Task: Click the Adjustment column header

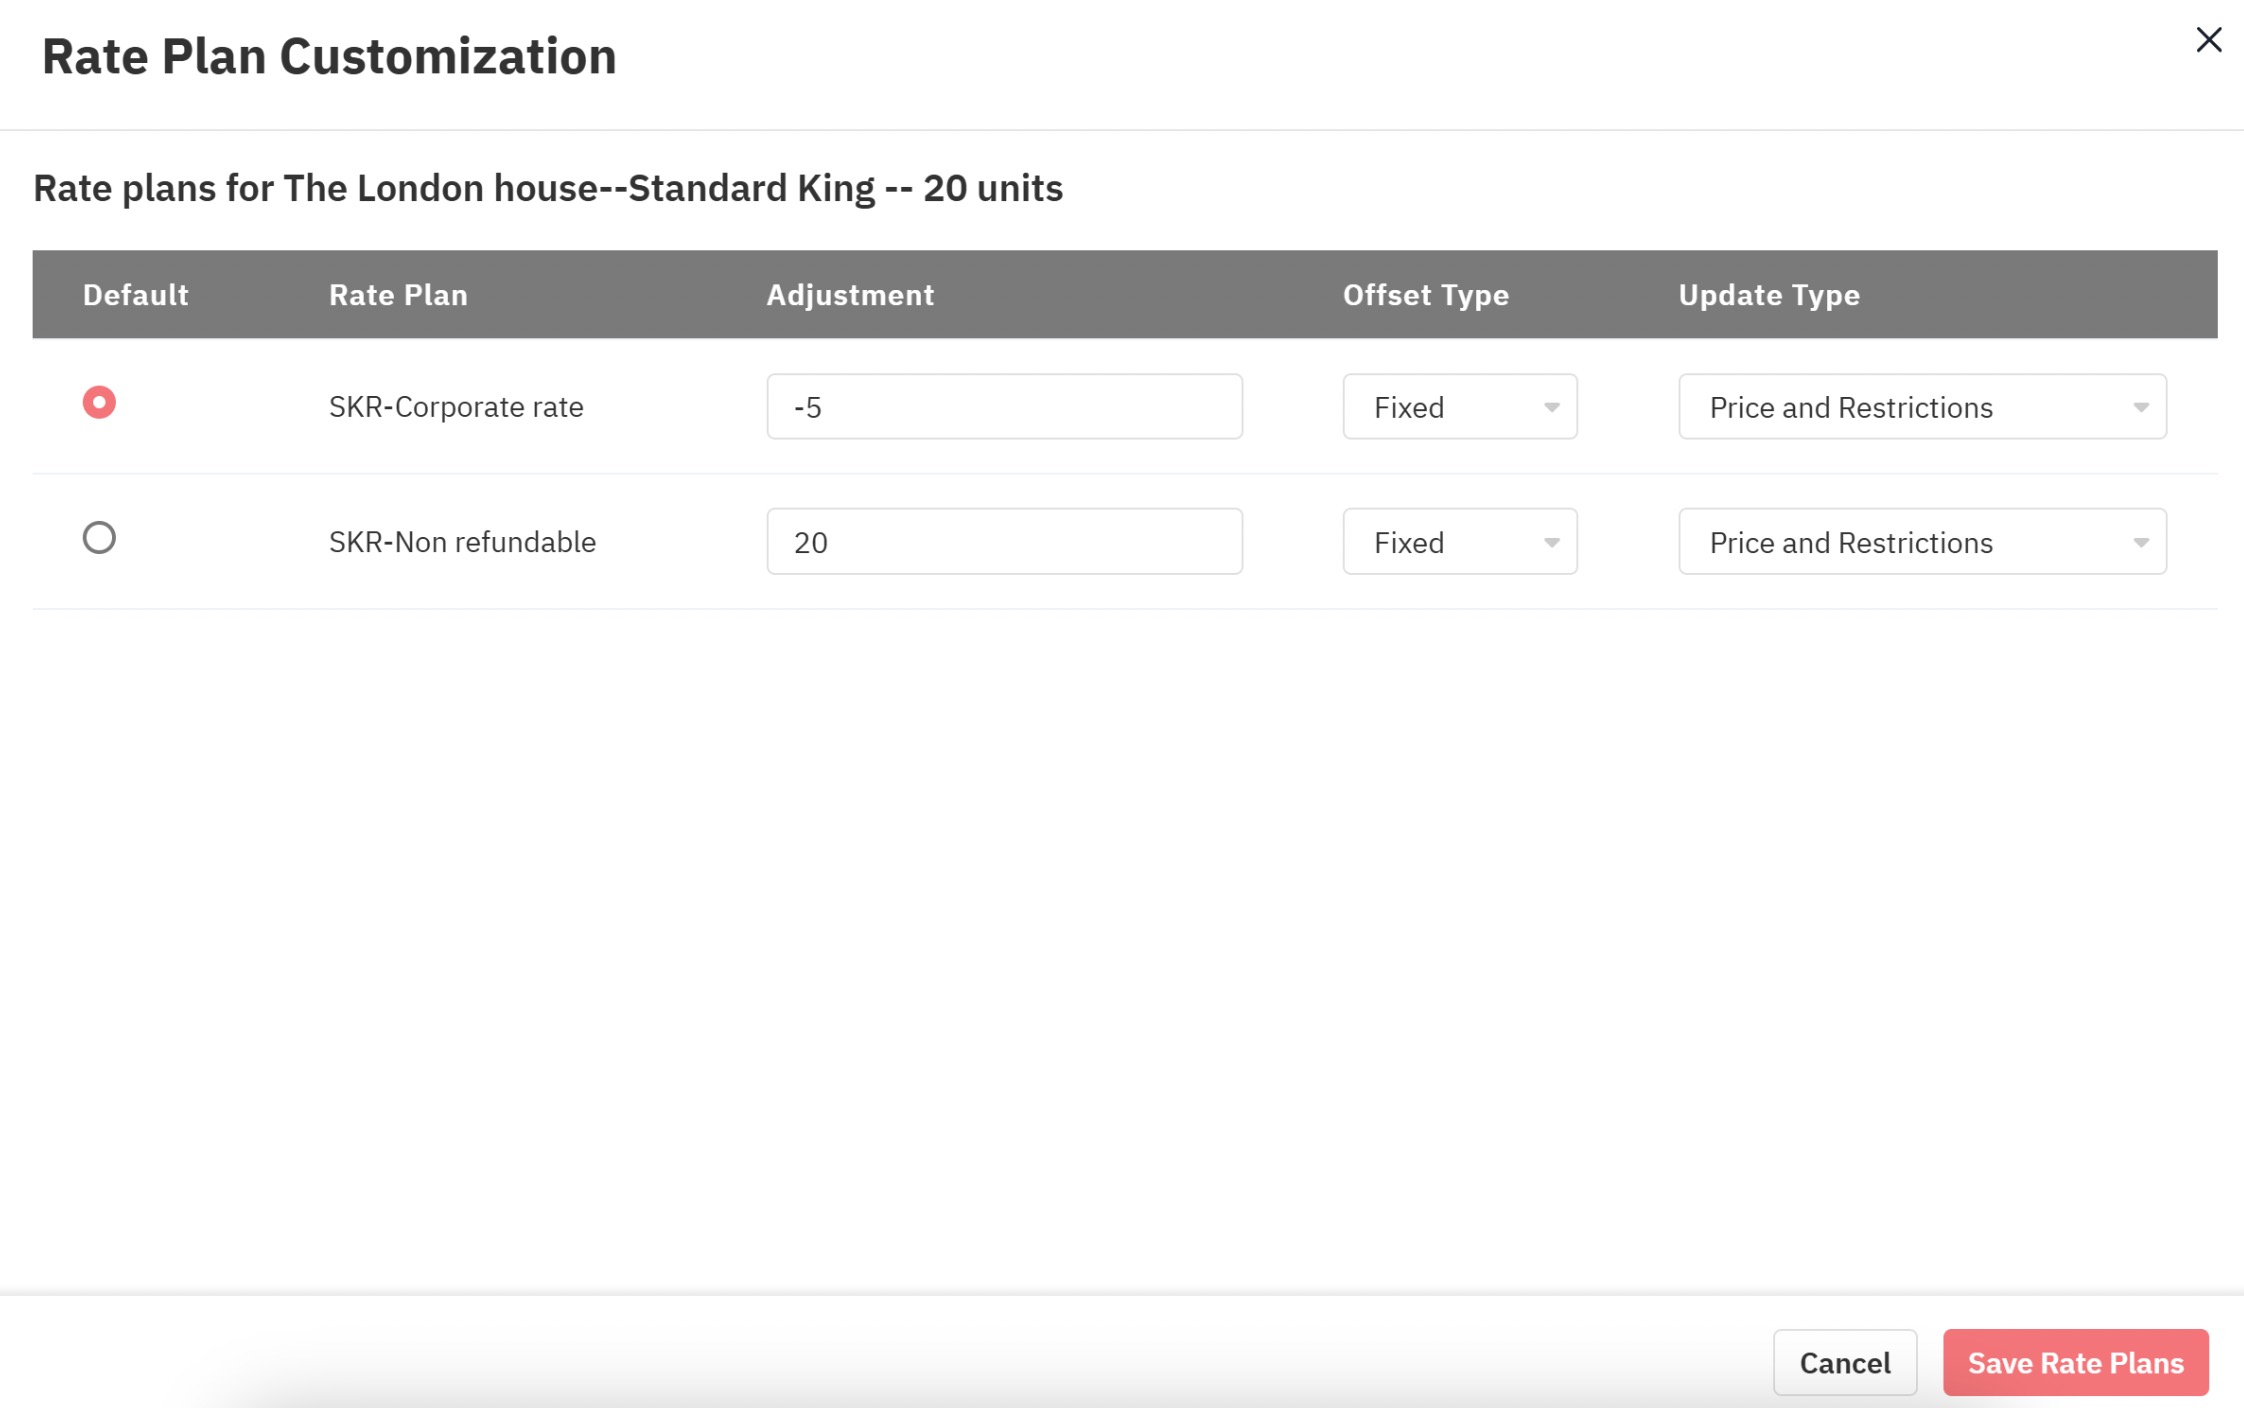Action: (850, 295)
